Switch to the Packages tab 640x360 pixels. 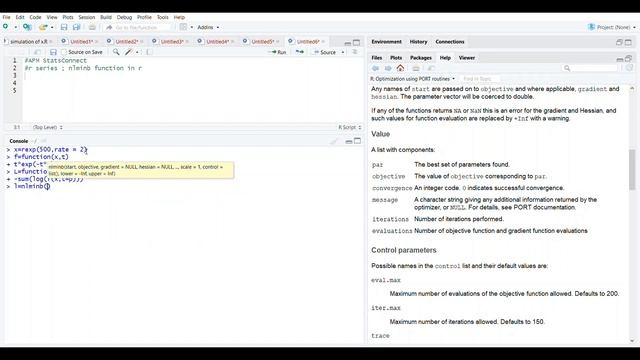(x=421, y=58)
